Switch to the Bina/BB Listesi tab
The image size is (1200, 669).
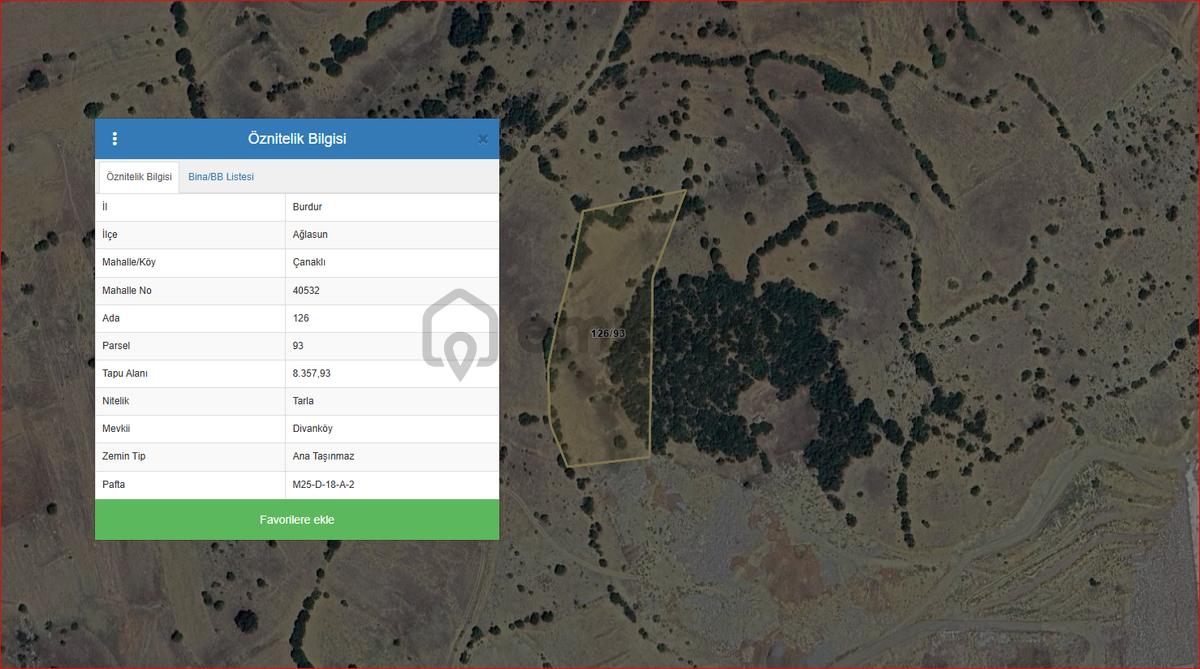(x=221, y=177)
